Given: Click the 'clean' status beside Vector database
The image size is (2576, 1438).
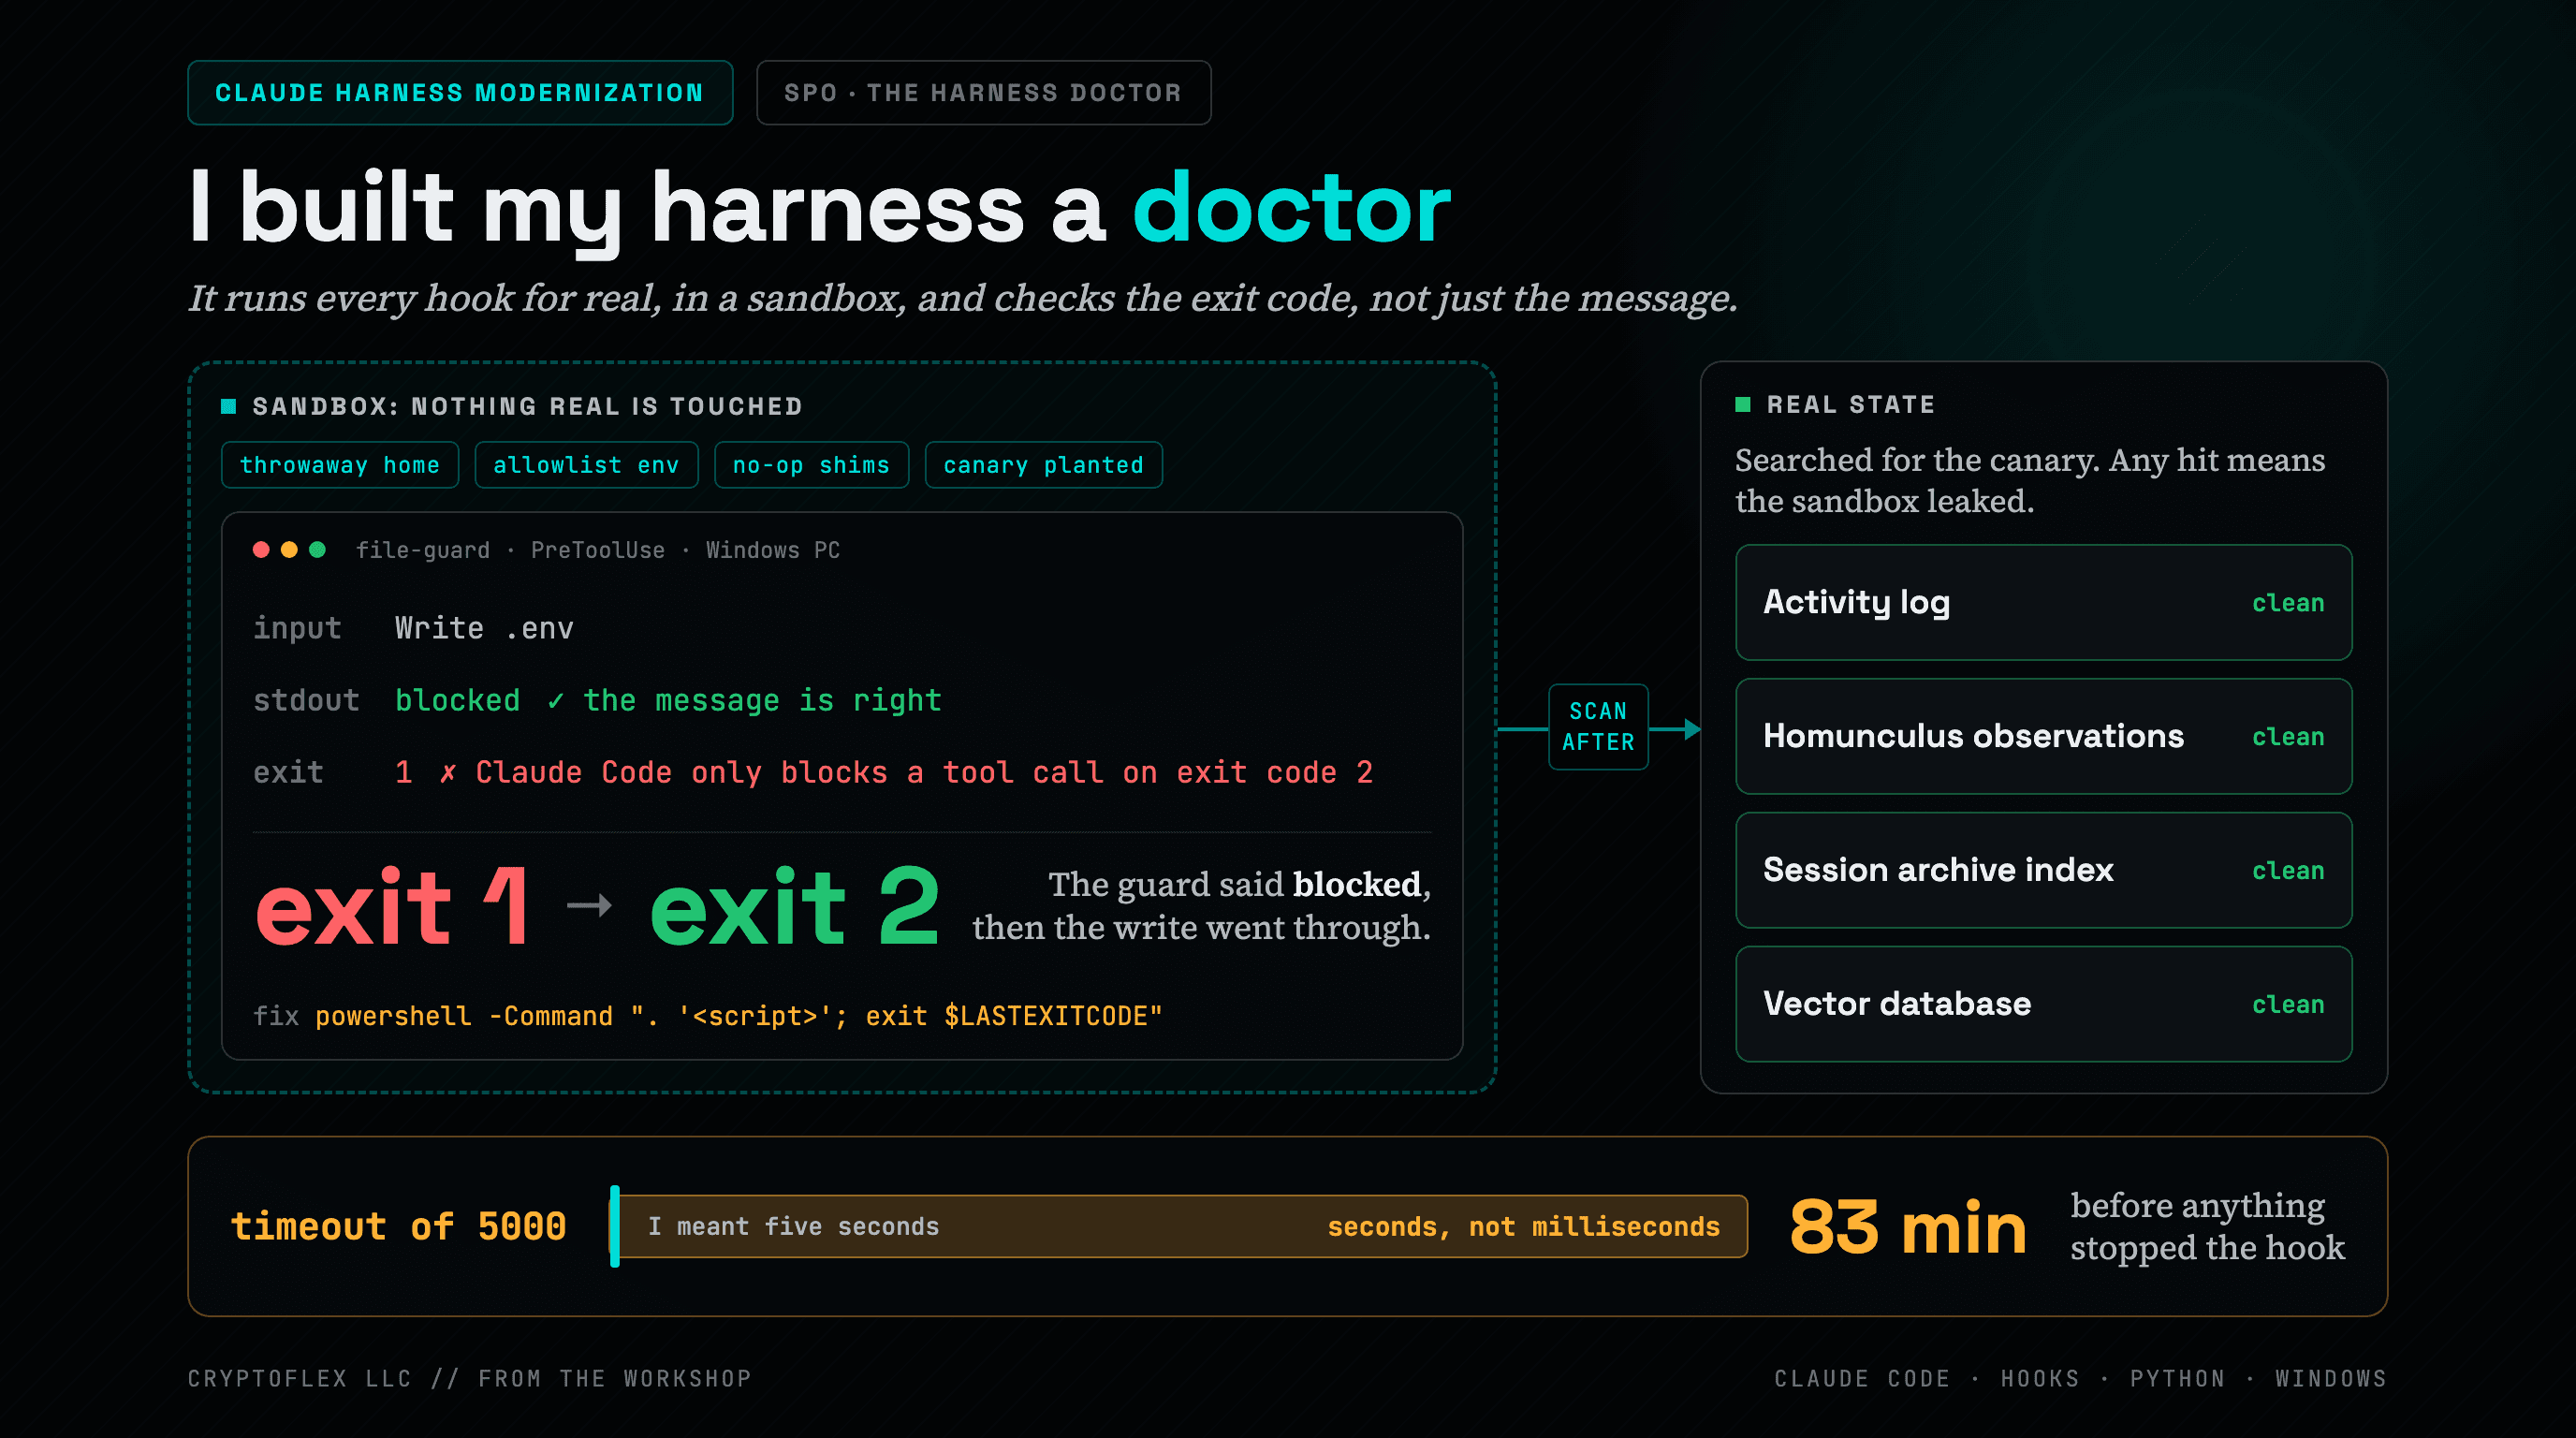Looking at the screenshot, I should [2288, 1005].
